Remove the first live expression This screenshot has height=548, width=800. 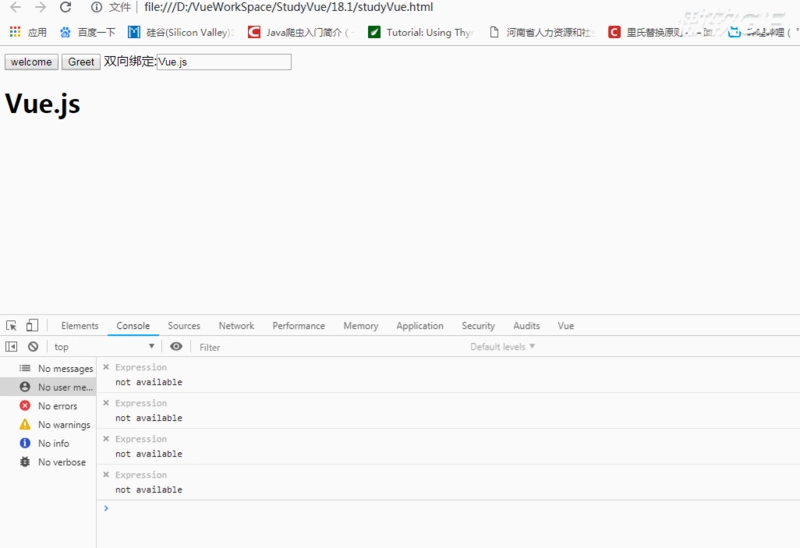point(106,368)
